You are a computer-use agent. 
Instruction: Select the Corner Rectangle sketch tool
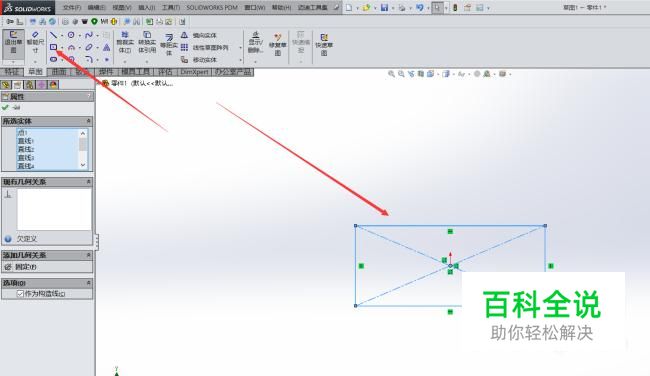click(x=53, y=47)
